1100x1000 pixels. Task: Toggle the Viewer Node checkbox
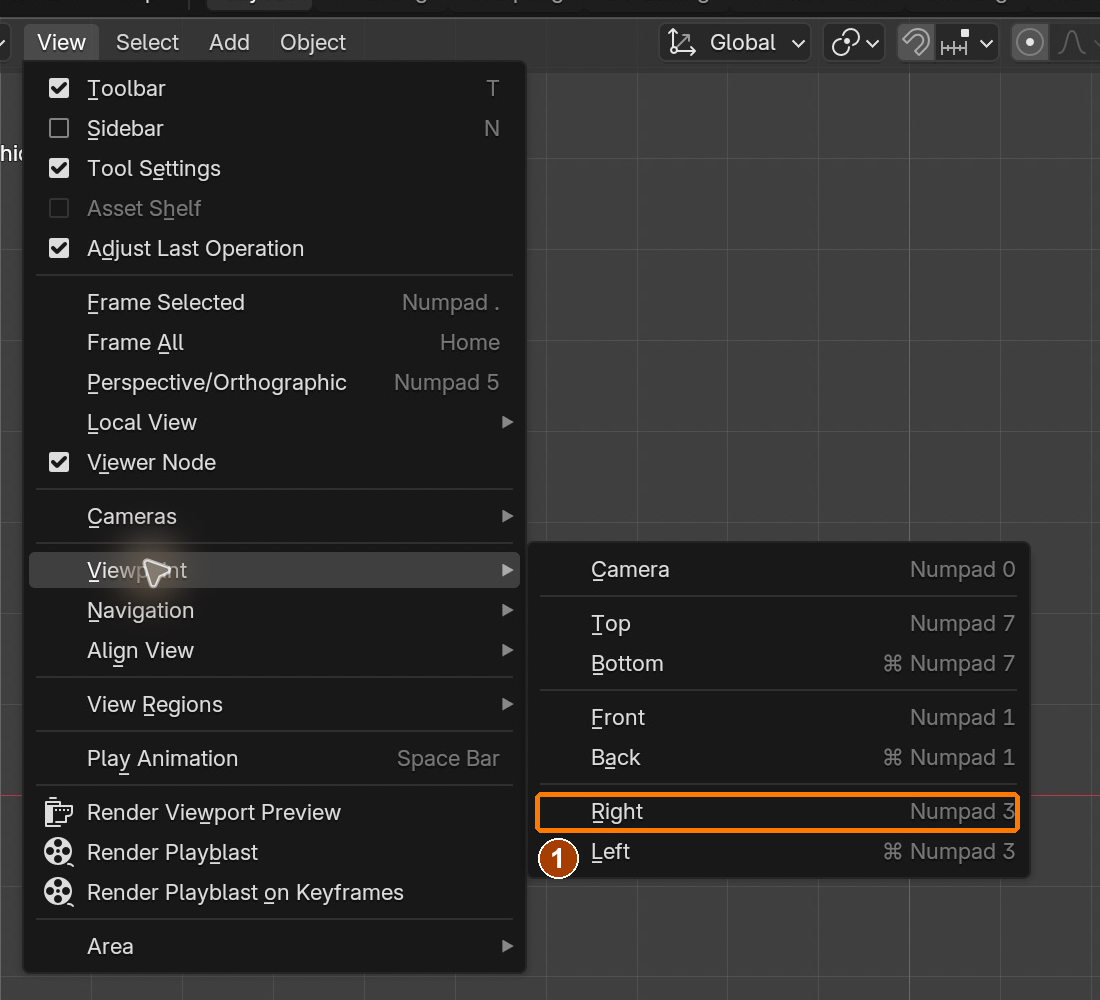[x=59, y=462]
